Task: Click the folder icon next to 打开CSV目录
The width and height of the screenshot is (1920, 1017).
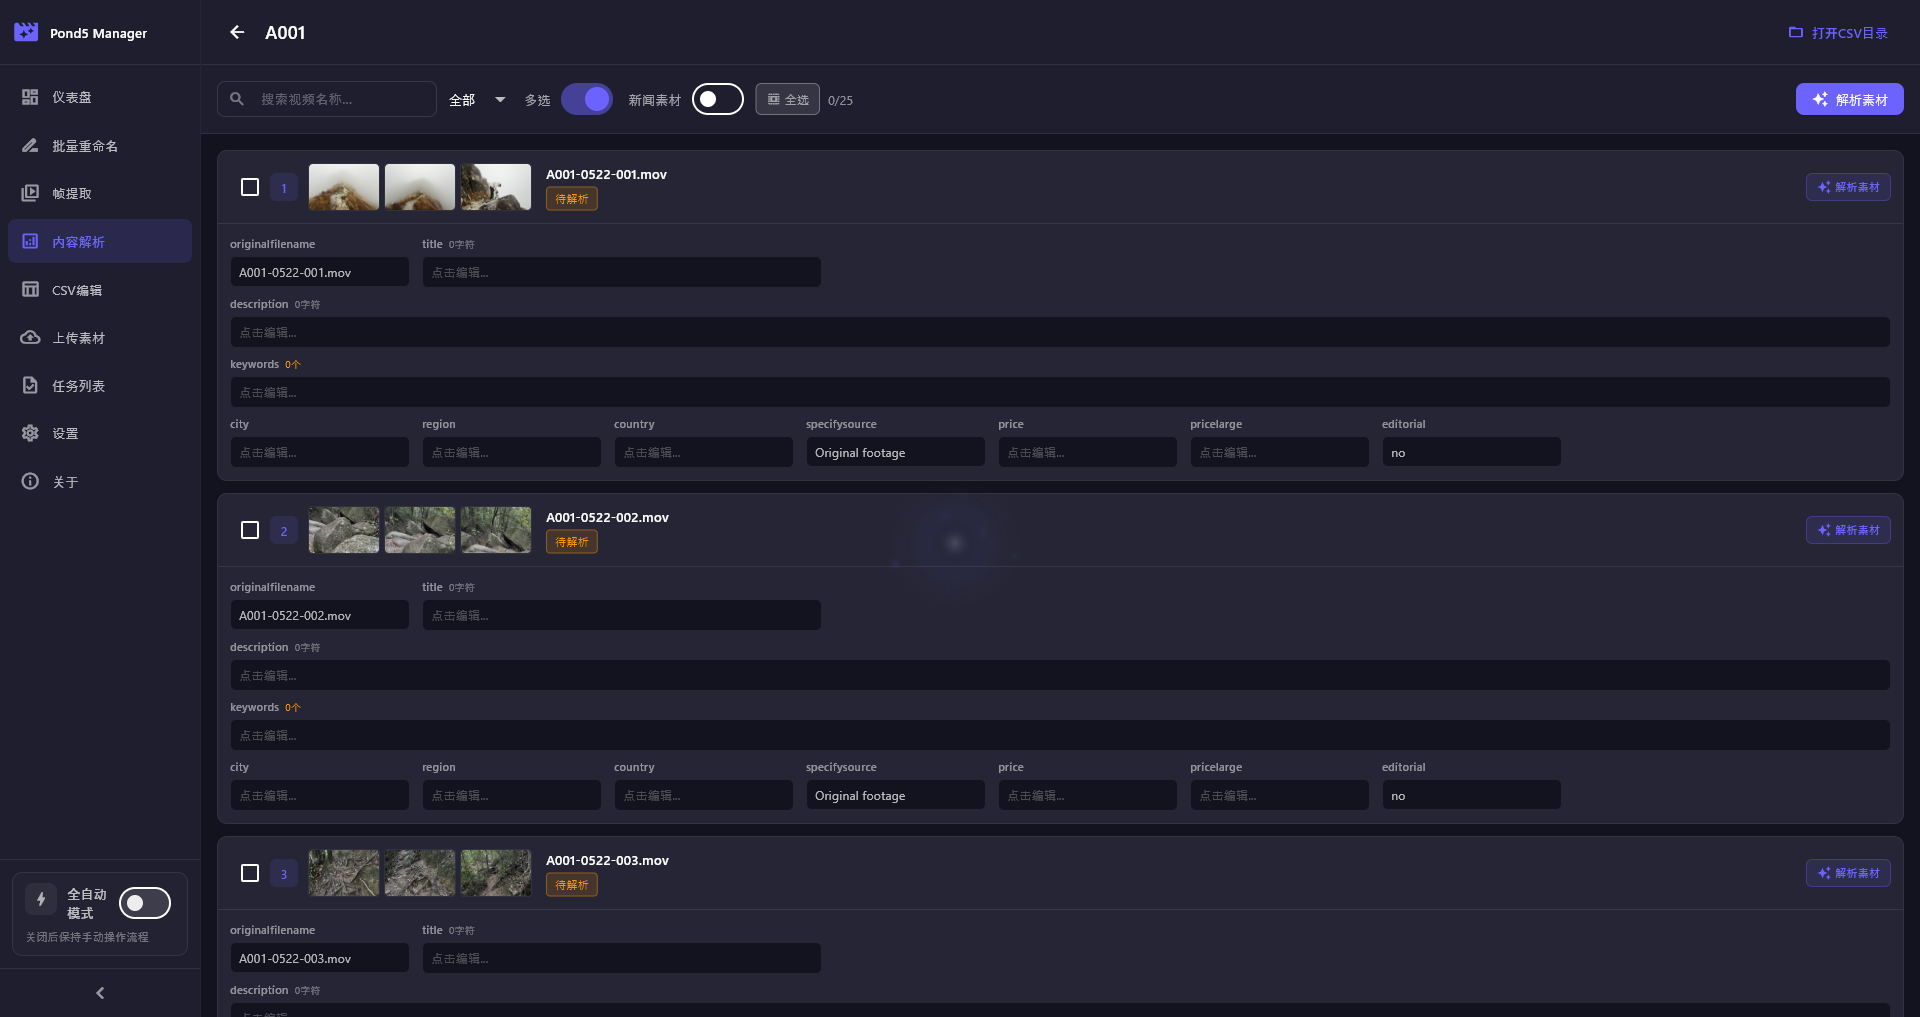Action: 1796,32
